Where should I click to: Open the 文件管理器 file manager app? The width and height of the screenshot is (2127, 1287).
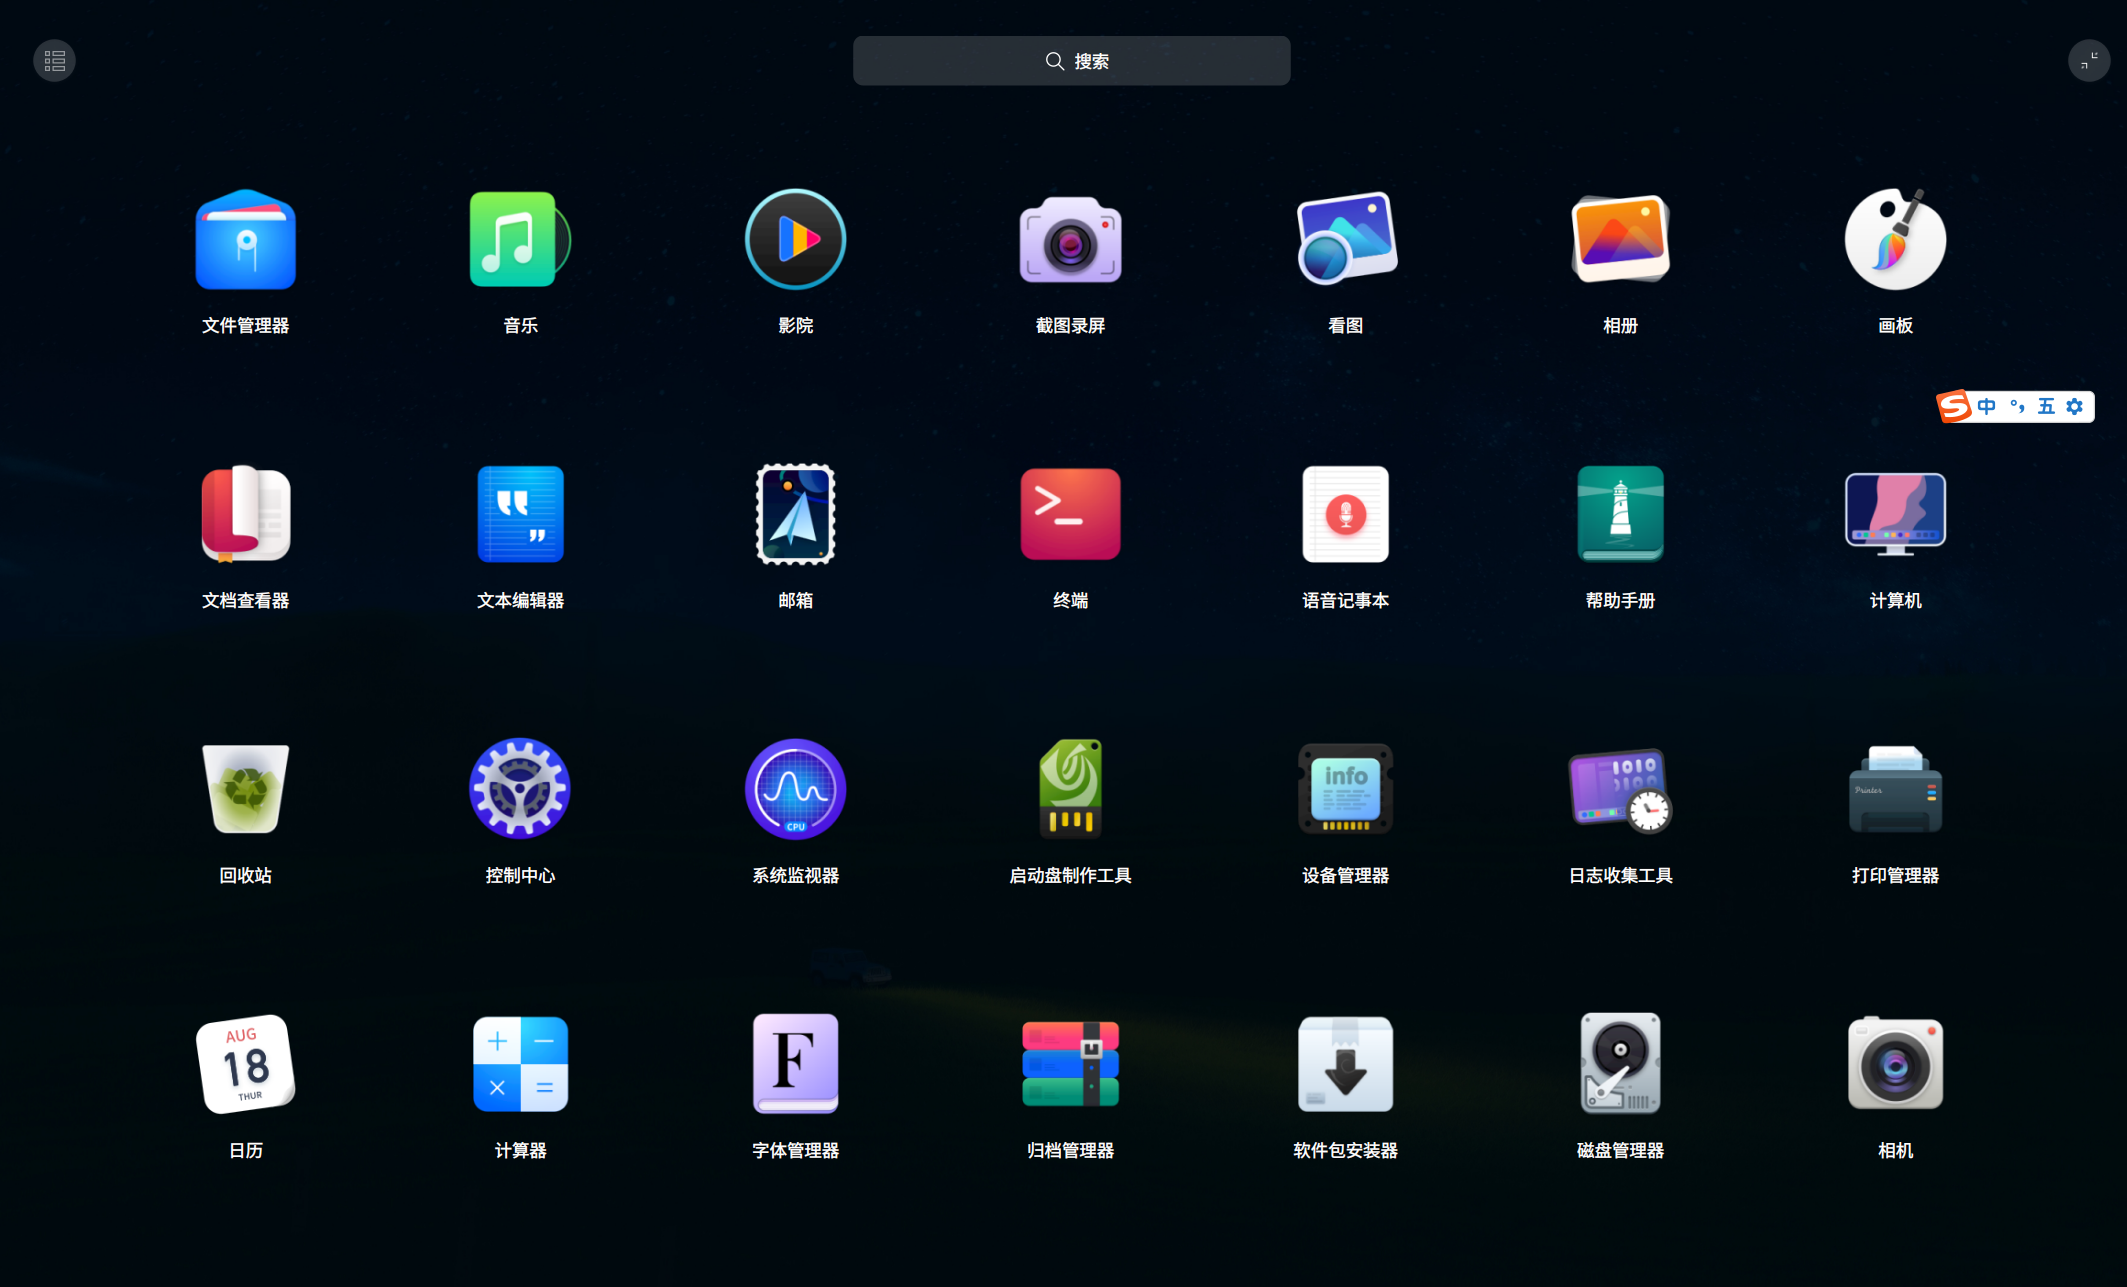245,240
